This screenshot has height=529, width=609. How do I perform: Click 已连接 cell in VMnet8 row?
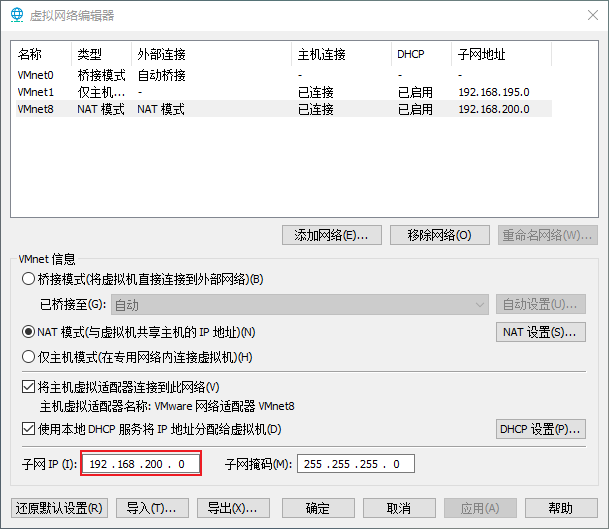coord(316,109)
